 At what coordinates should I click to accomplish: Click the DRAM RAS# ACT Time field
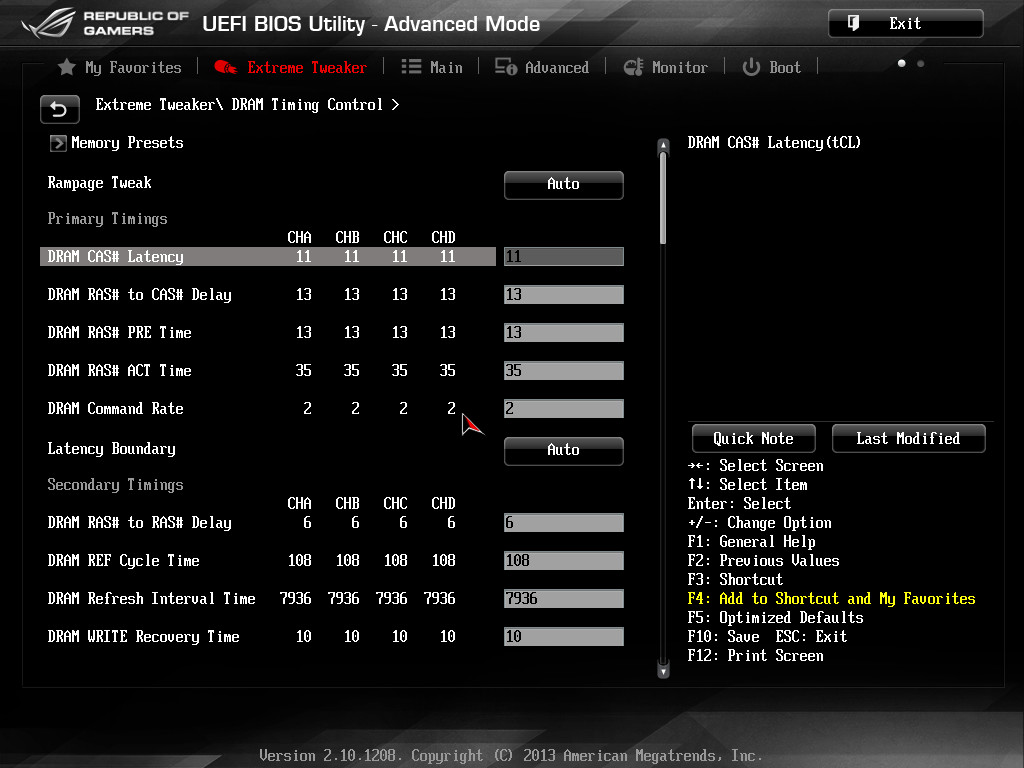pyautogui.click(x=563, y=371)
